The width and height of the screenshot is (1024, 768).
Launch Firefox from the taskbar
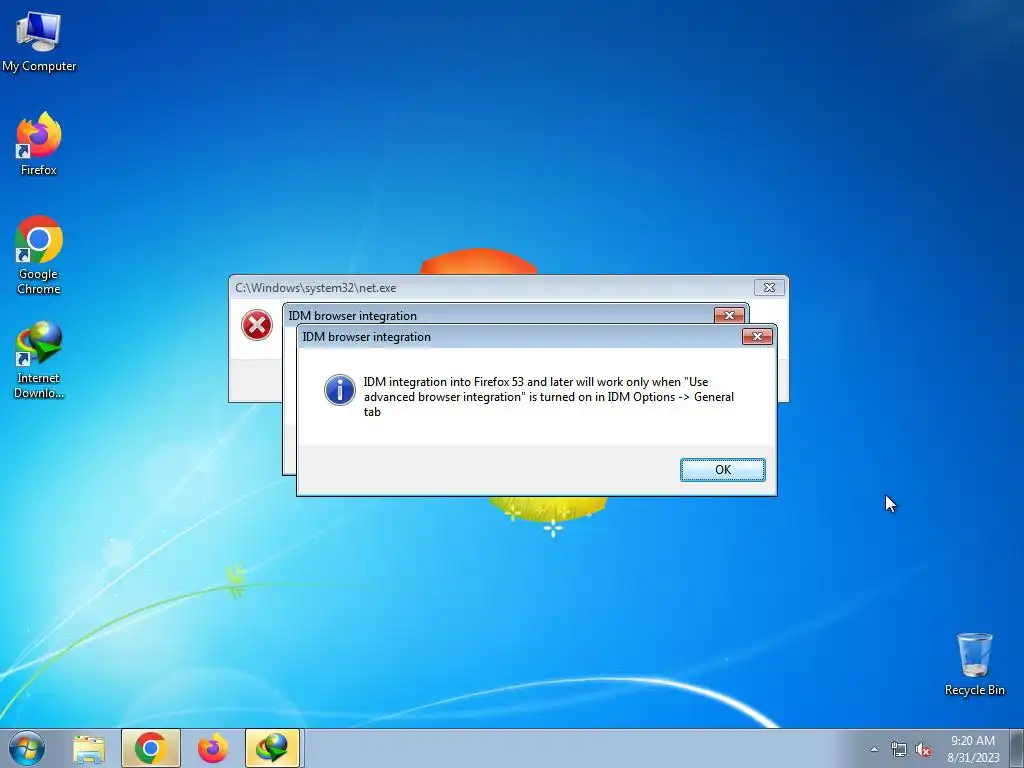click(213, 748)
